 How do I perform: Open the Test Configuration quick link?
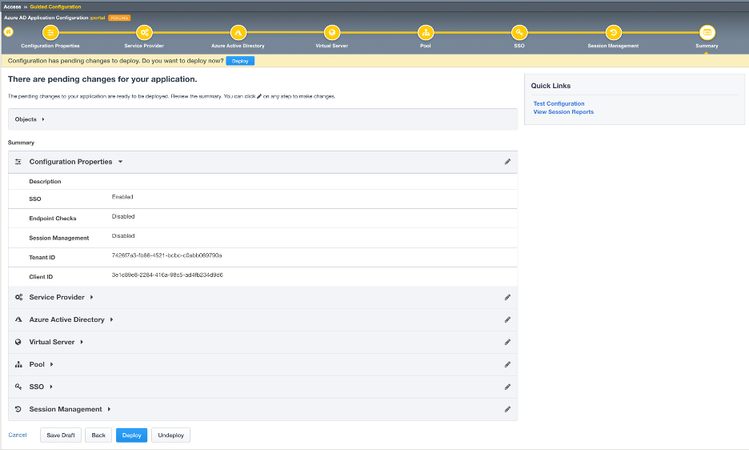558,104
